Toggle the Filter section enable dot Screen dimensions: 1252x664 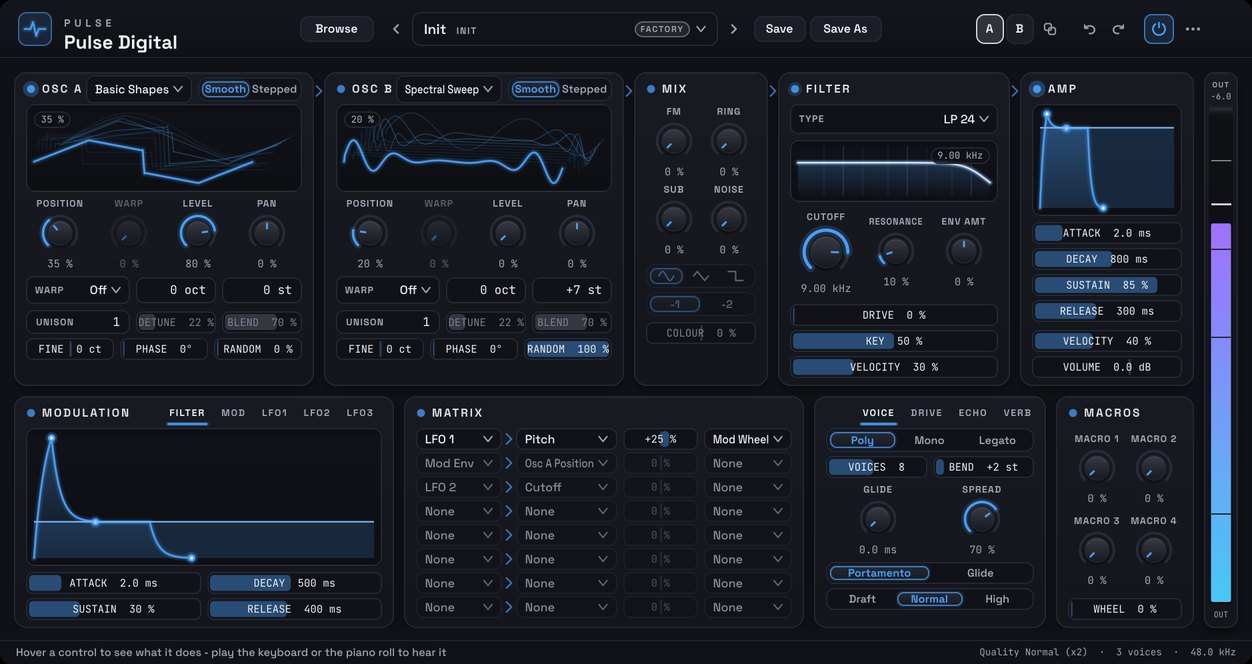coord(795,89)
